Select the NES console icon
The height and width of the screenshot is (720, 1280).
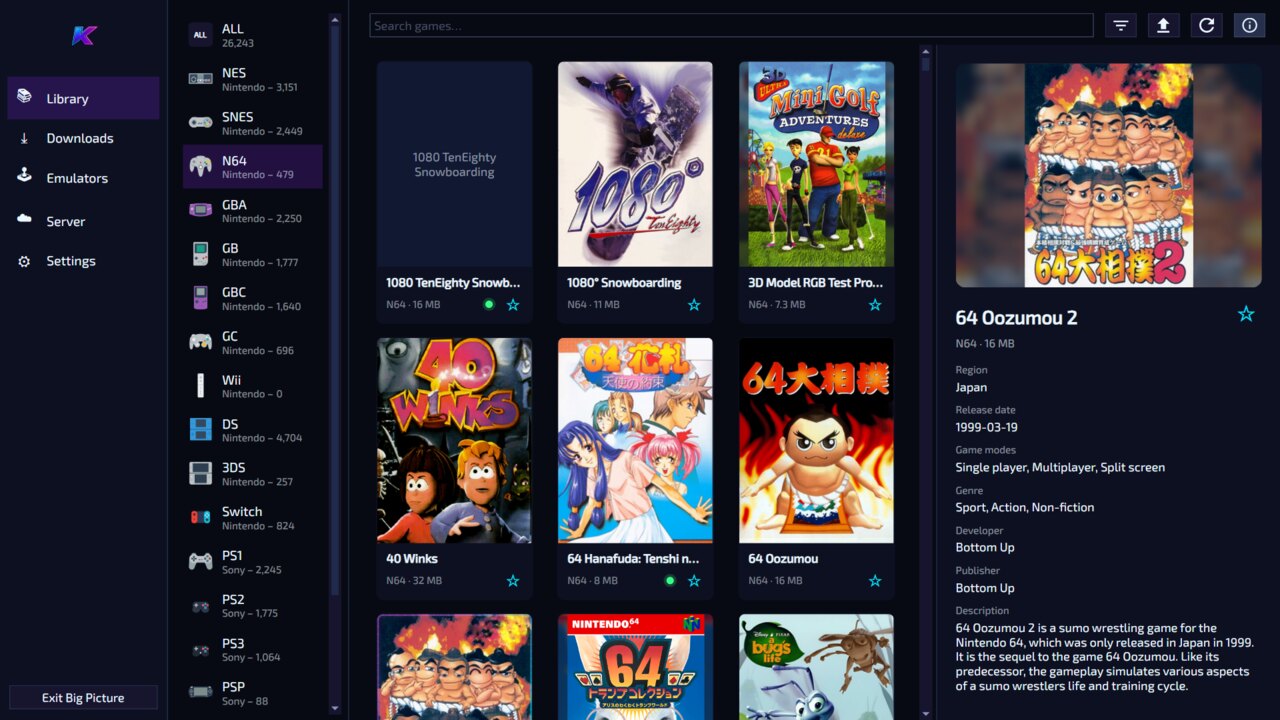[x=201, y=79]
